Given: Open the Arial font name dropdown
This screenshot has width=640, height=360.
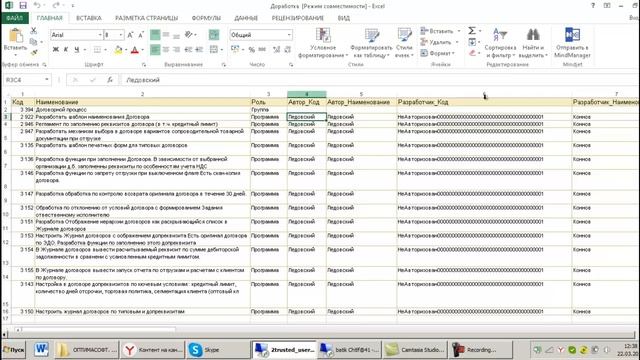Looking at the screenshot, I should [x=100, y=35].
